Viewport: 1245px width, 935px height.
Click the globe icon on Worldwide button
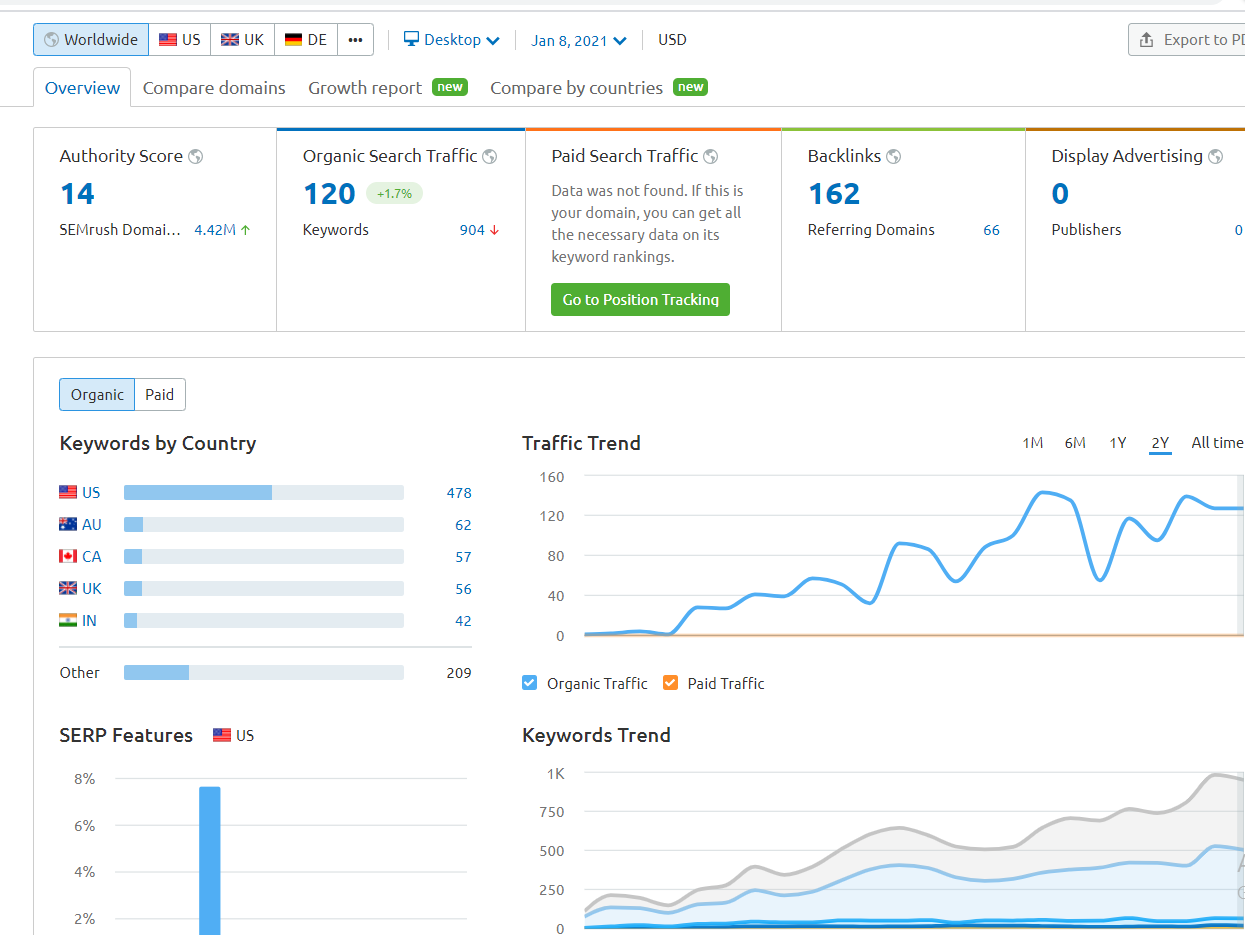[52, 40]
